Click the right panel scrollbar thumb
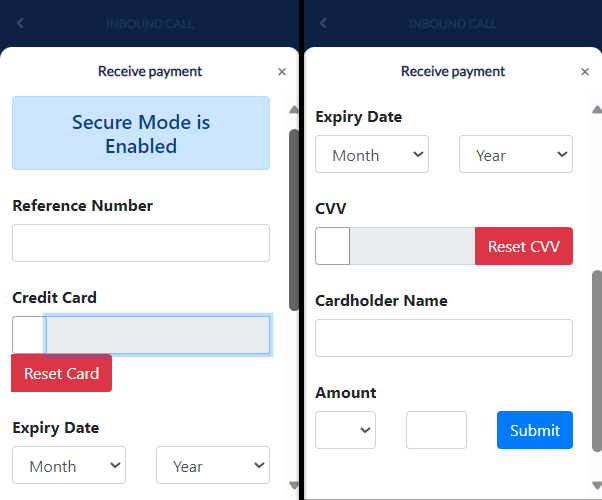Viewport: 602px width, 500px height. [597, 360]
